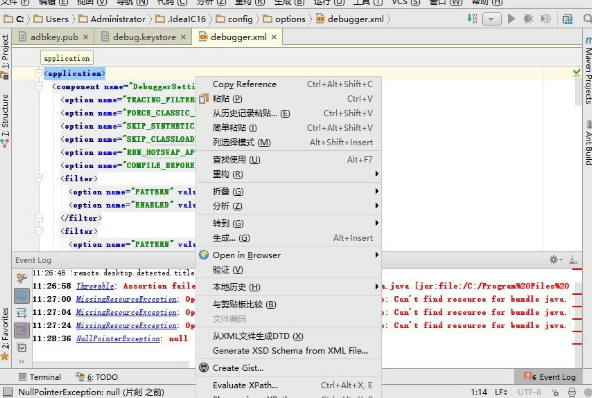The image size is (592, 398).
Task: Choose Create Gist... menu item
Action: (x=288, y=368)
